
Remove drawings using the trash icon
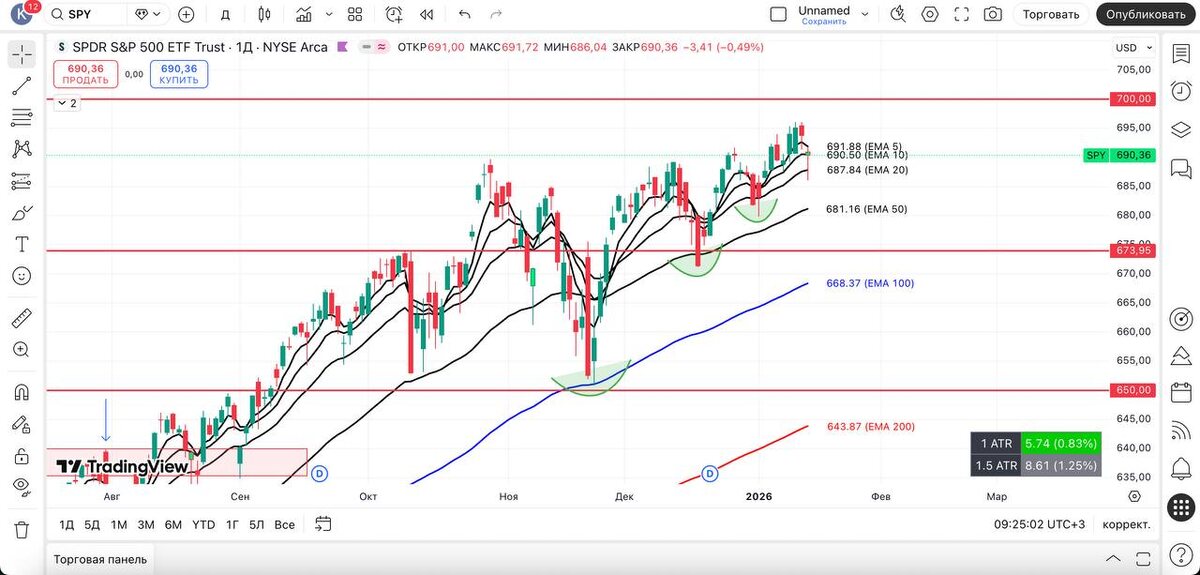pyautogui.click(x=22, y=529)
